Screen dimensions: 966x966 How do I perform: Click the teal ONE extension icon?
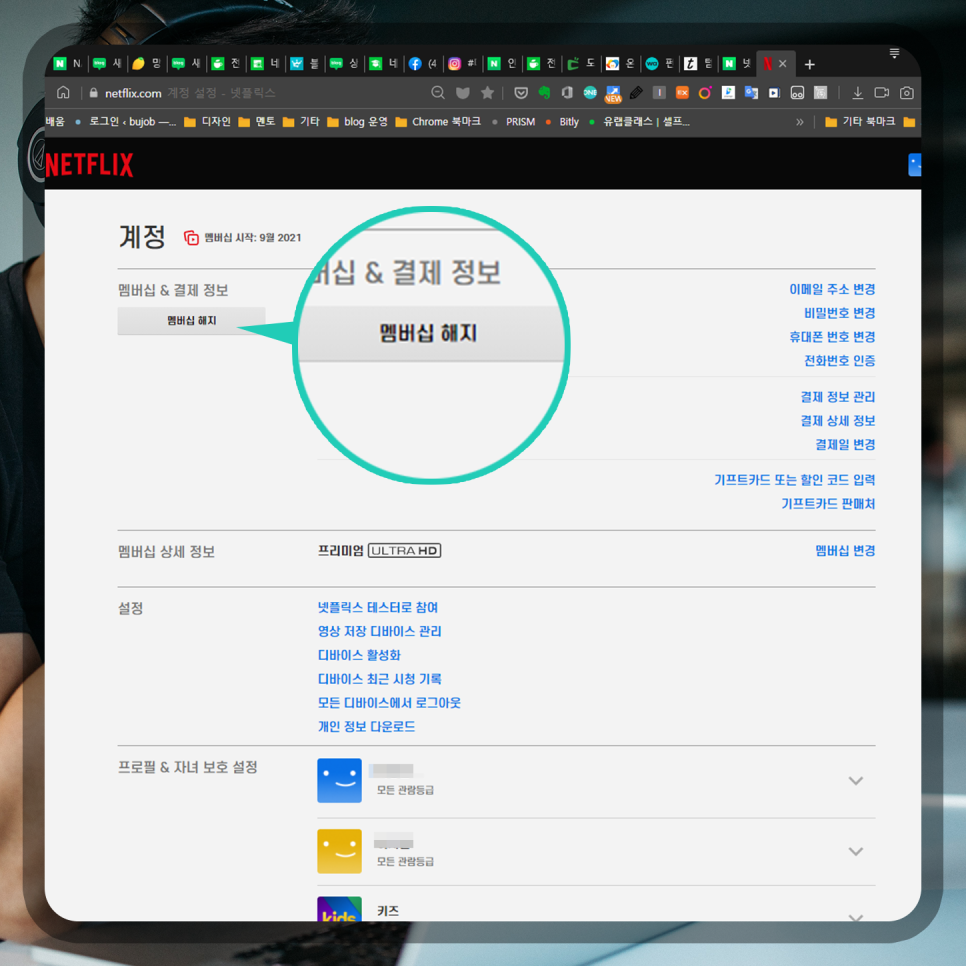590,92
